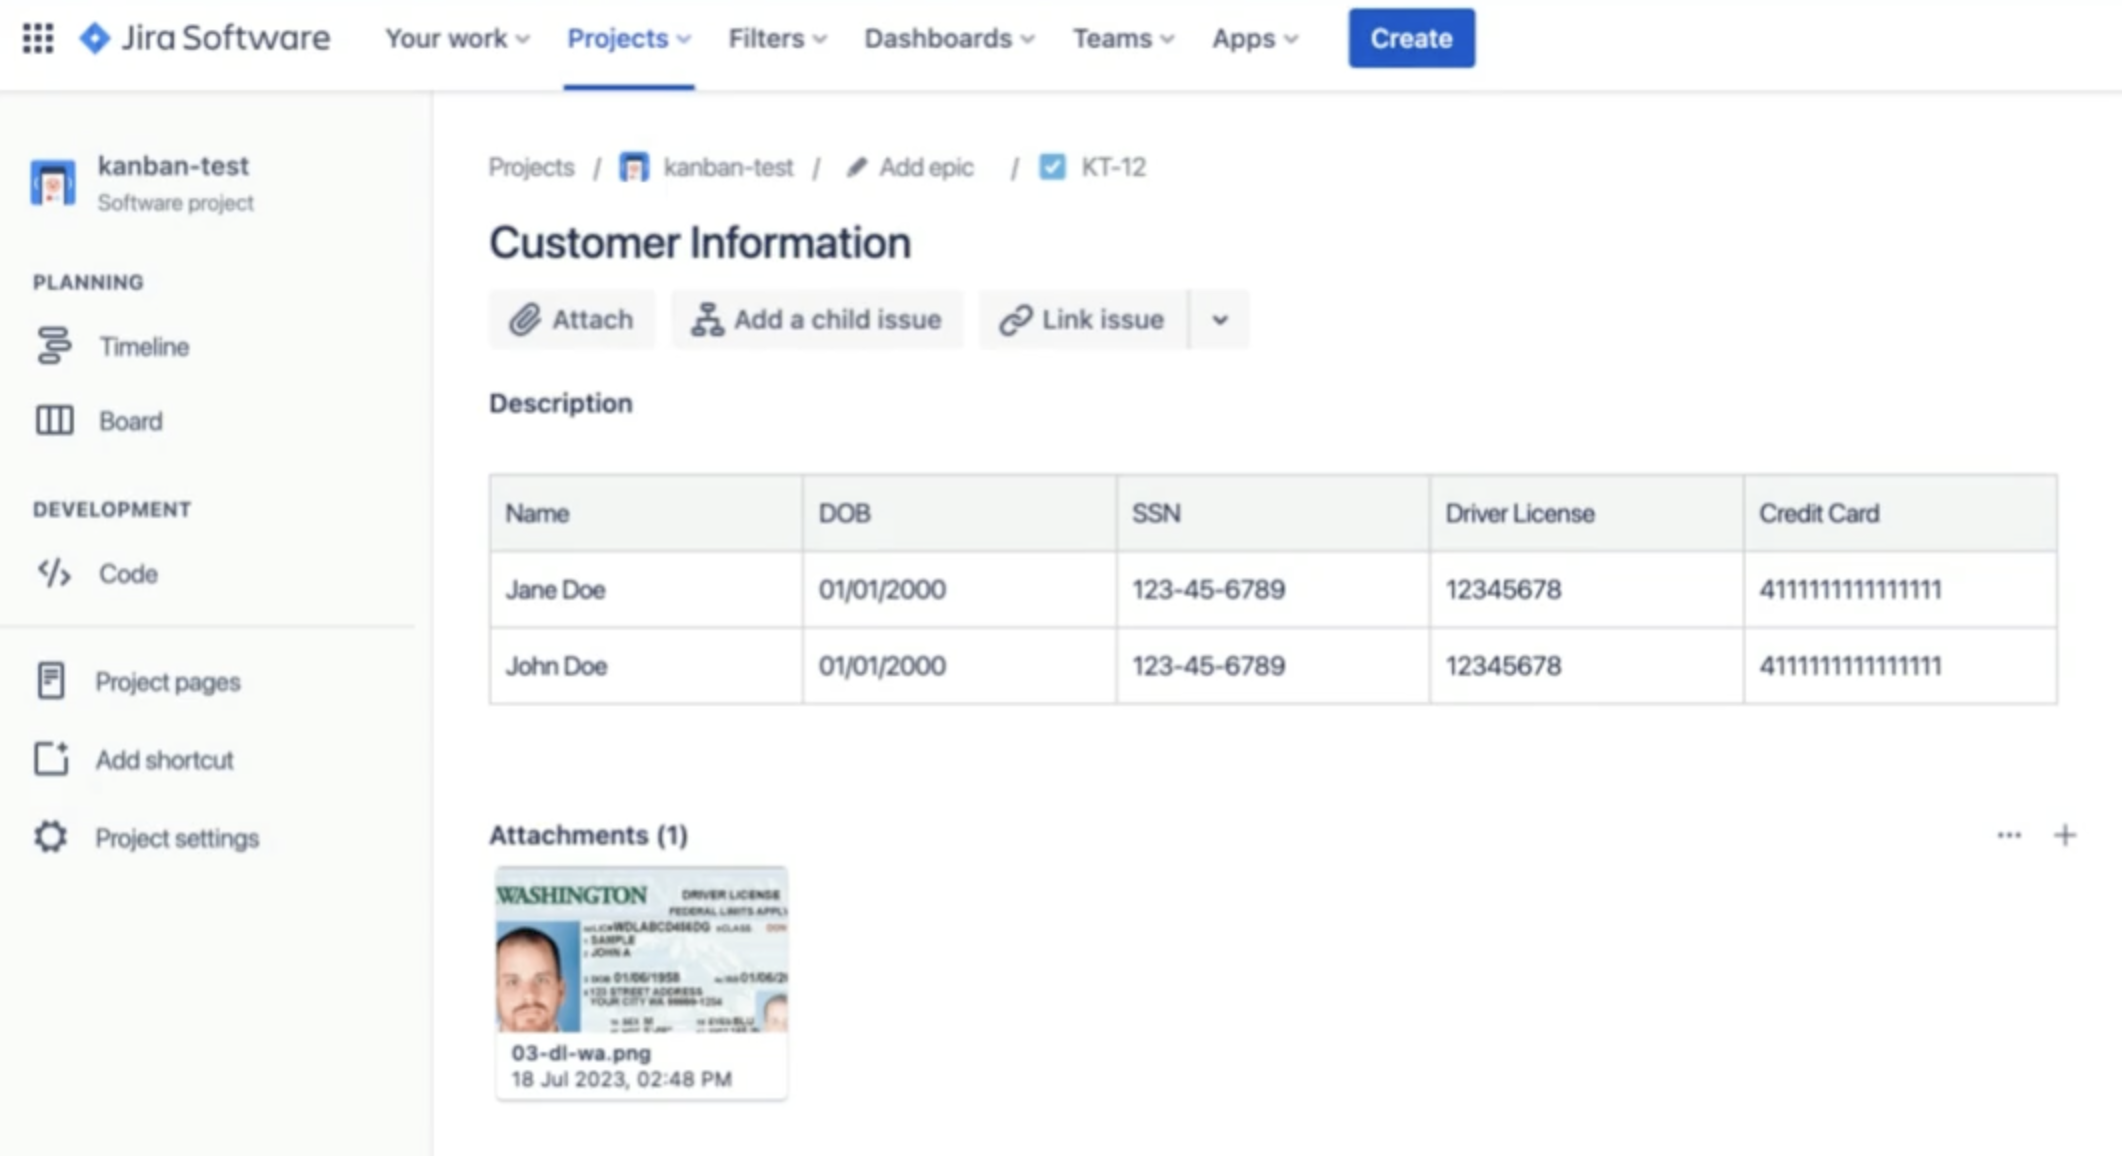
Task: Expand the Your work menu
Action: click(x=457, y=38)
